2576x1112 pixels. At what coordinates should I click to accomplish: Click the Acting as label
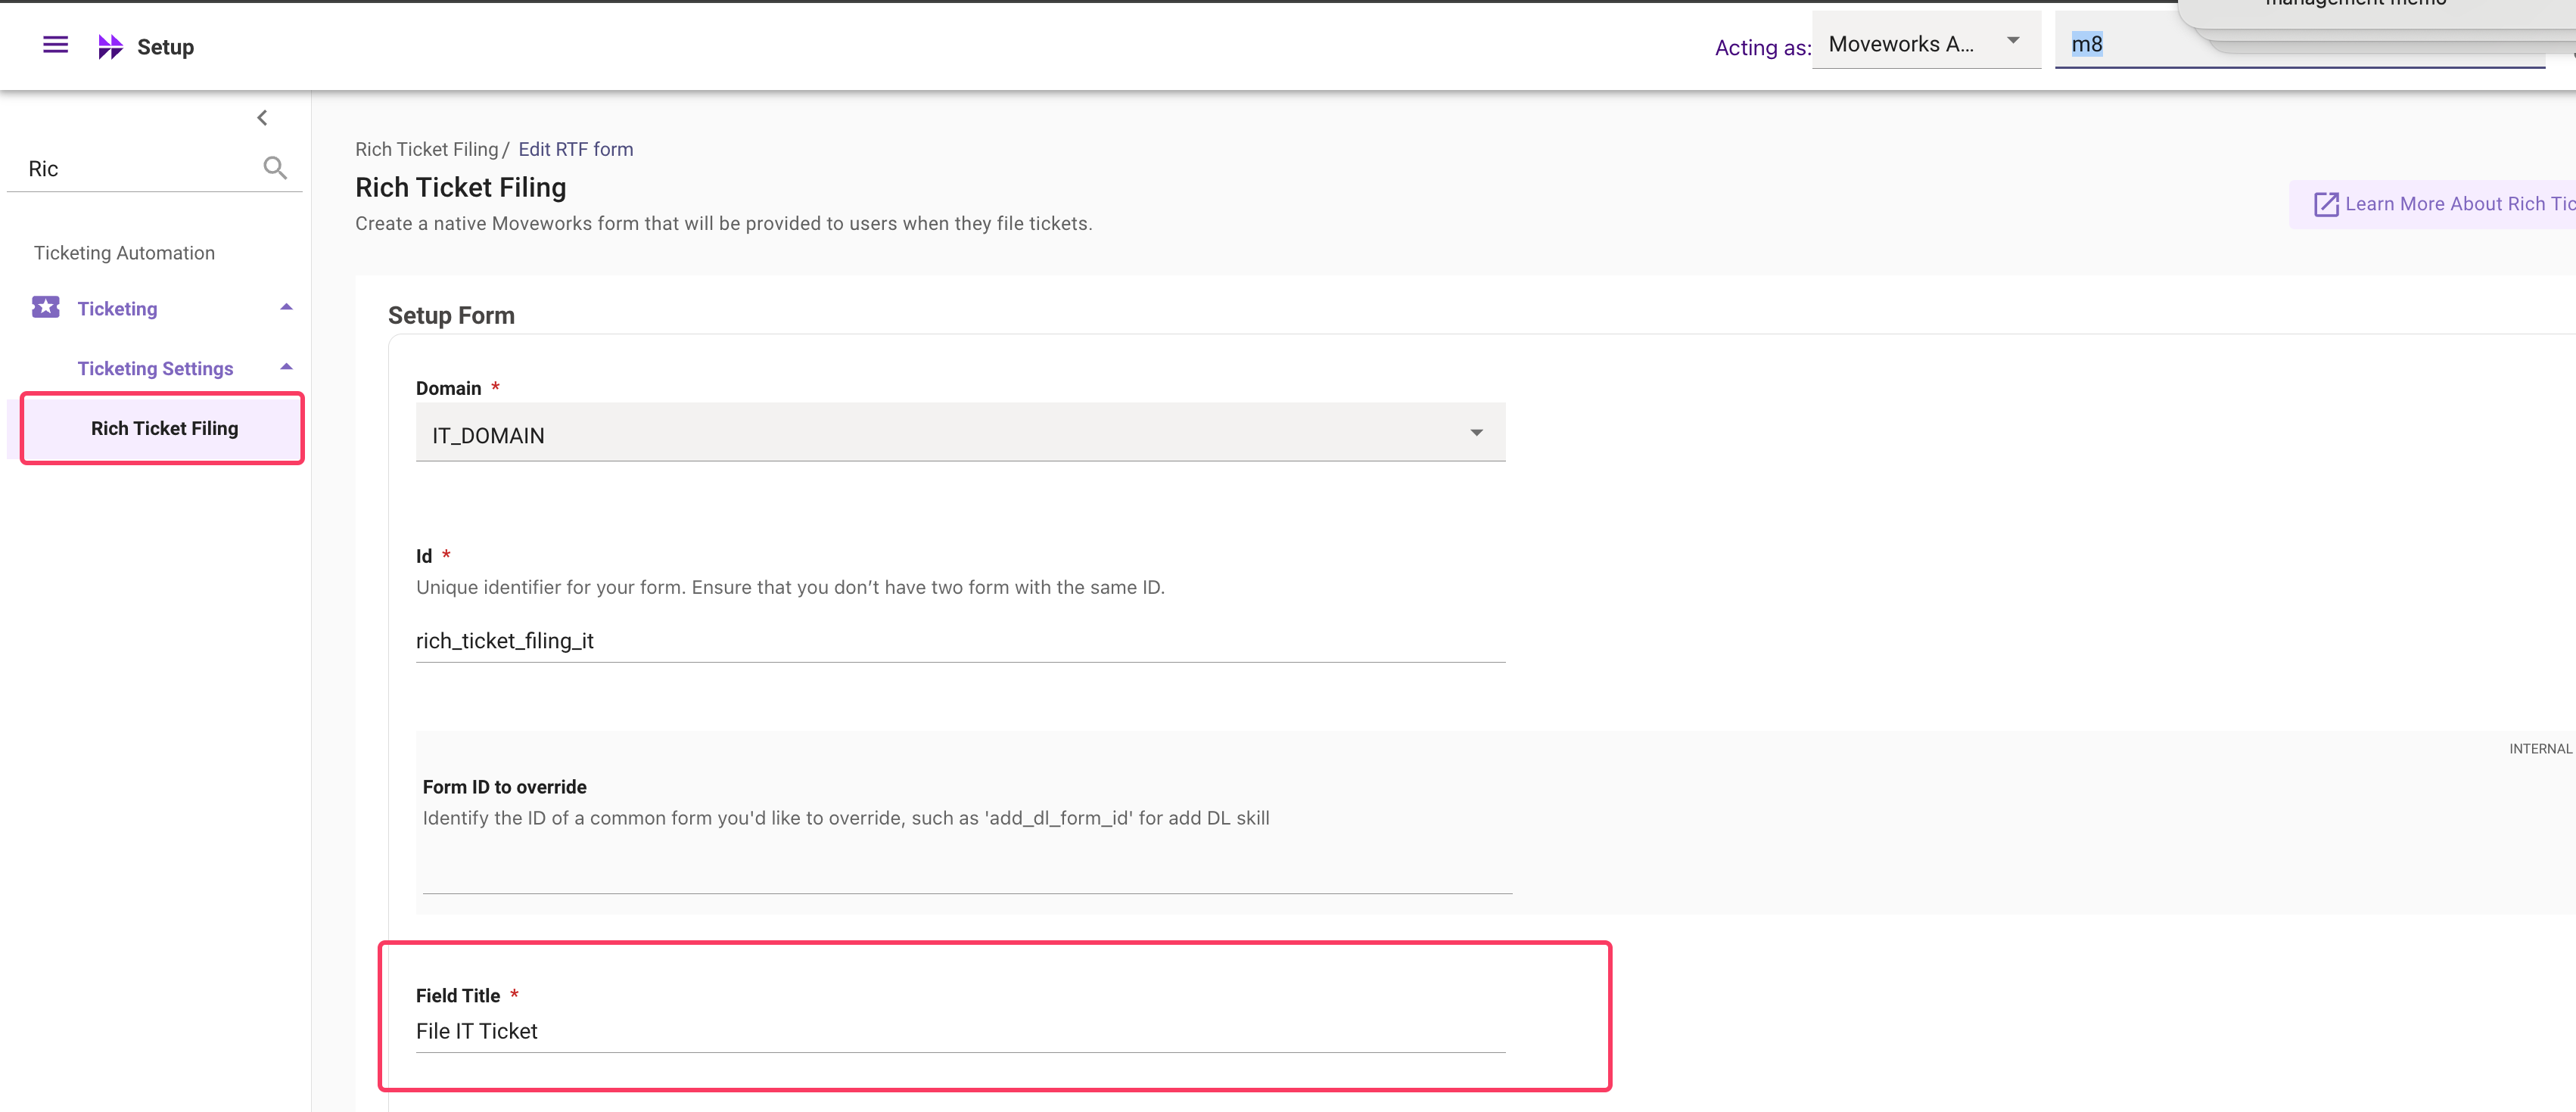pyautogui.click(x=1762, y=47)
